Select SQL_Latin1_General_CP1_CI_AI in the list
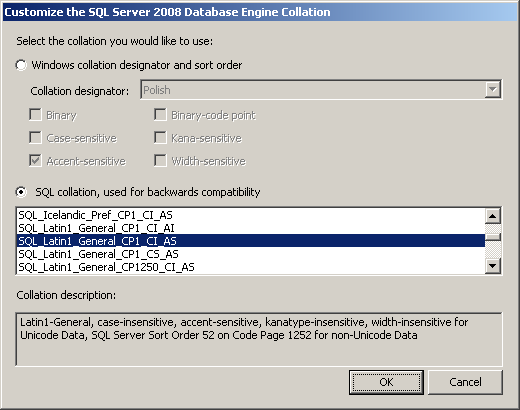 click(251, 228)
